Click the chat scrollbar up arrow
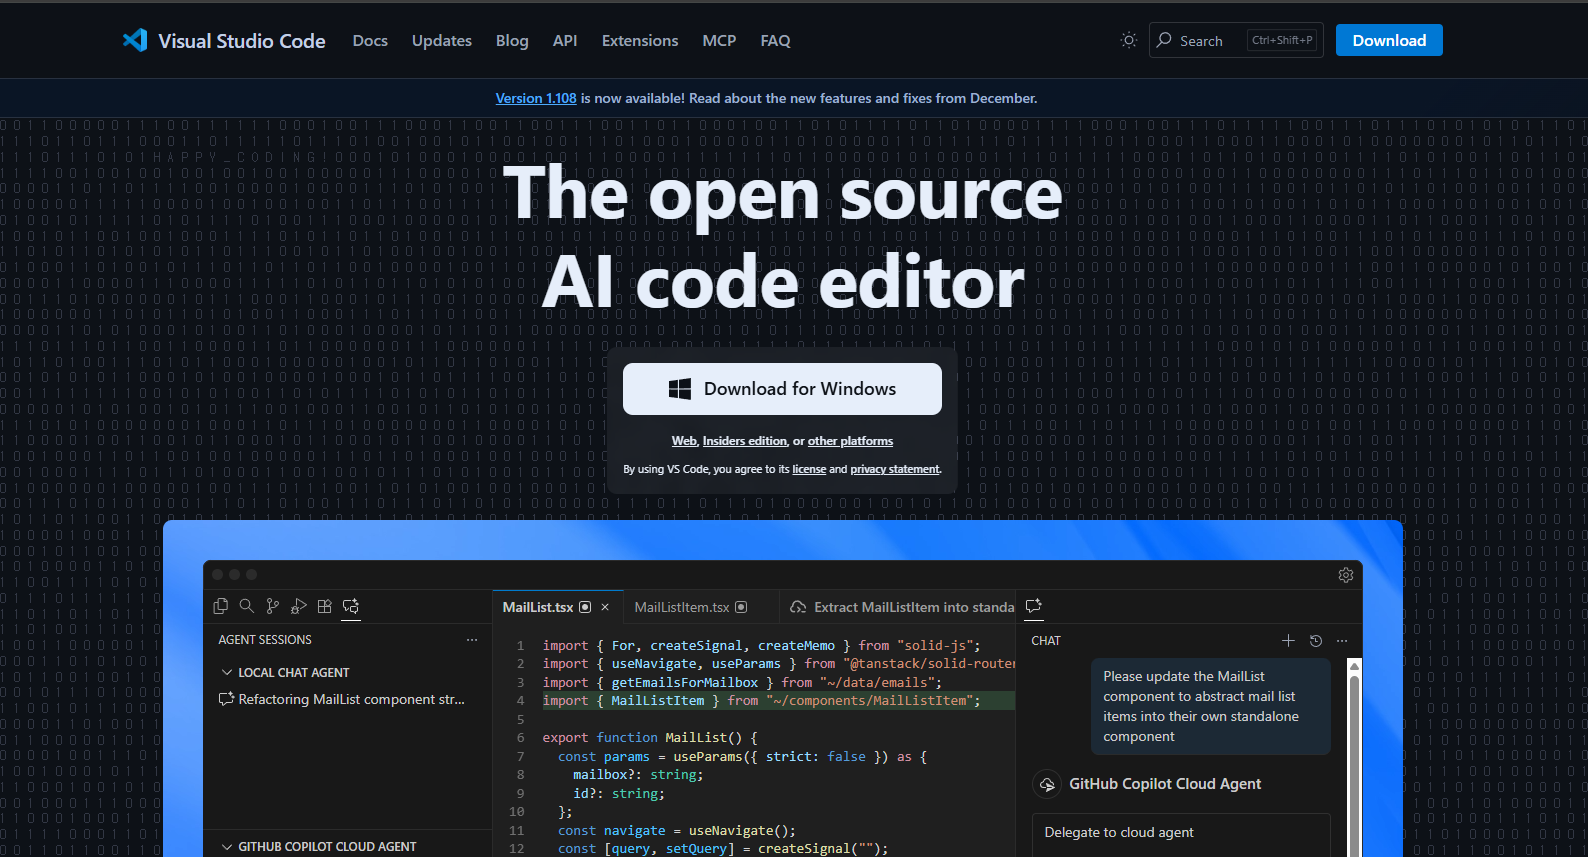The width and height of the screenshot is (1588, 857). pyautogui.click(x=1354, y=666)
